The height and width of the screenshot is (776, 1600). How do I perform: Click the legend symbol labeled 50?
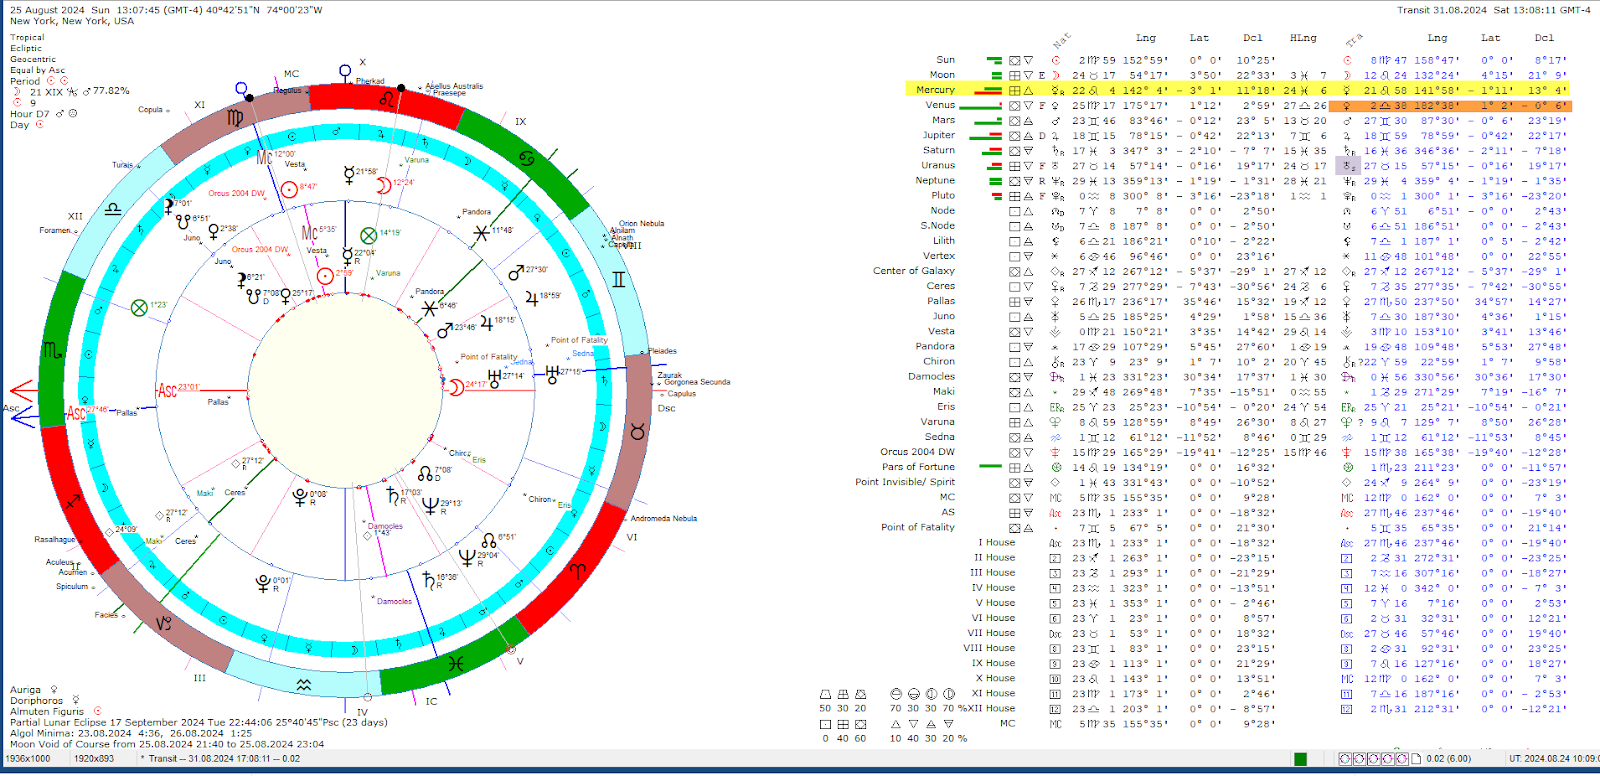pos(825,694)
